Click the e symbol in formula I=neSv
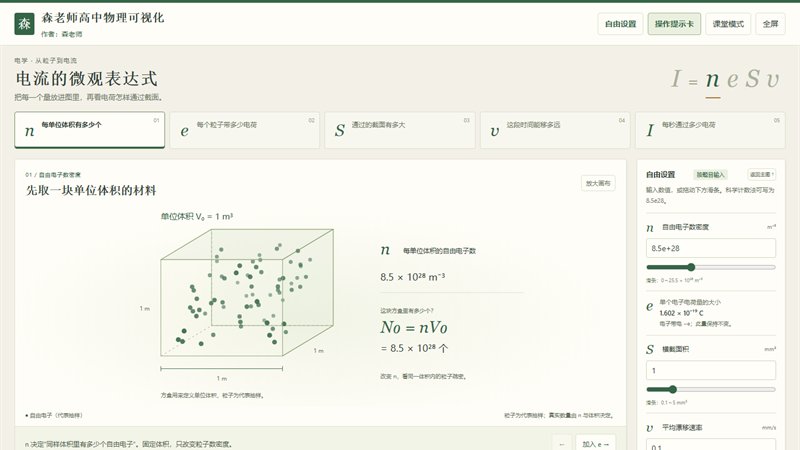Viewport: 800px width, 450px height. point(733,79)
